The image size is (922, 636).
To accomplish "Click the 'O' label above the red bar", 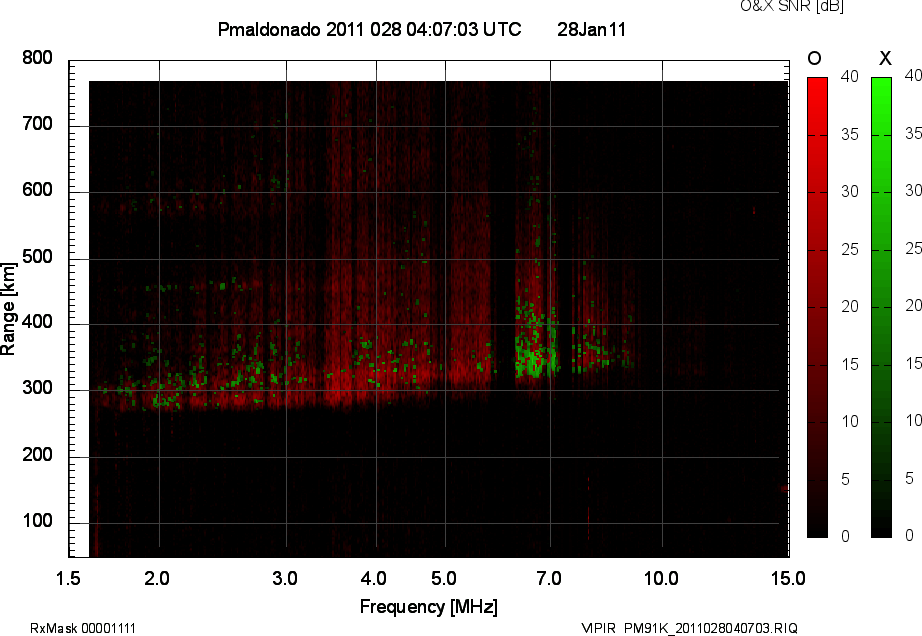I will click(x=814, y=58).
